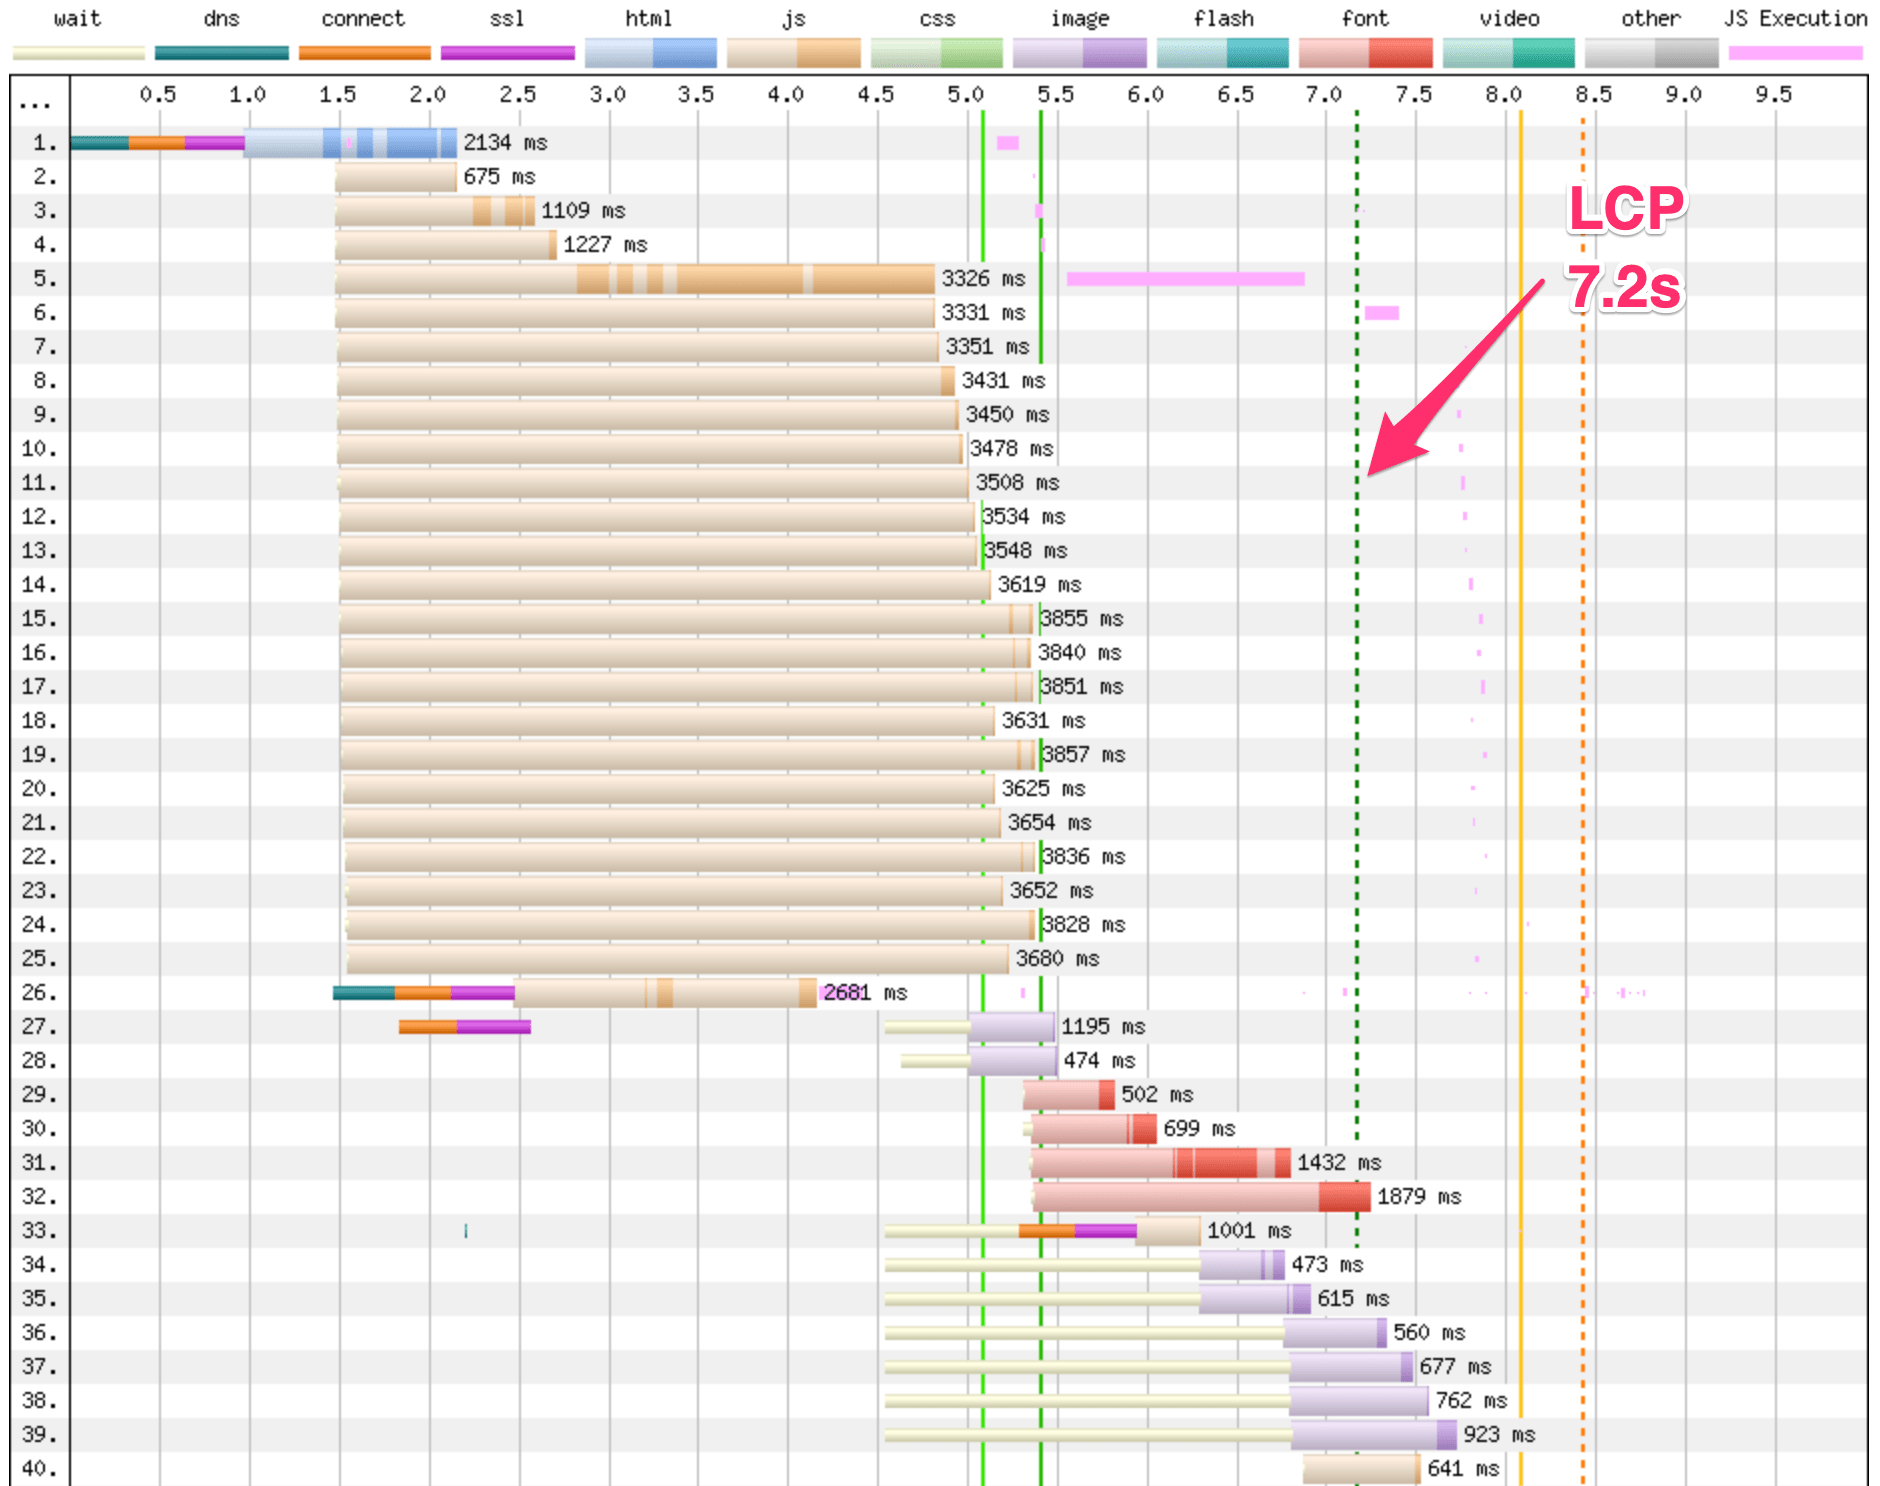Click the wait legend color swatch
The image size is (1880, 1486).
click(x=78, y=53)
